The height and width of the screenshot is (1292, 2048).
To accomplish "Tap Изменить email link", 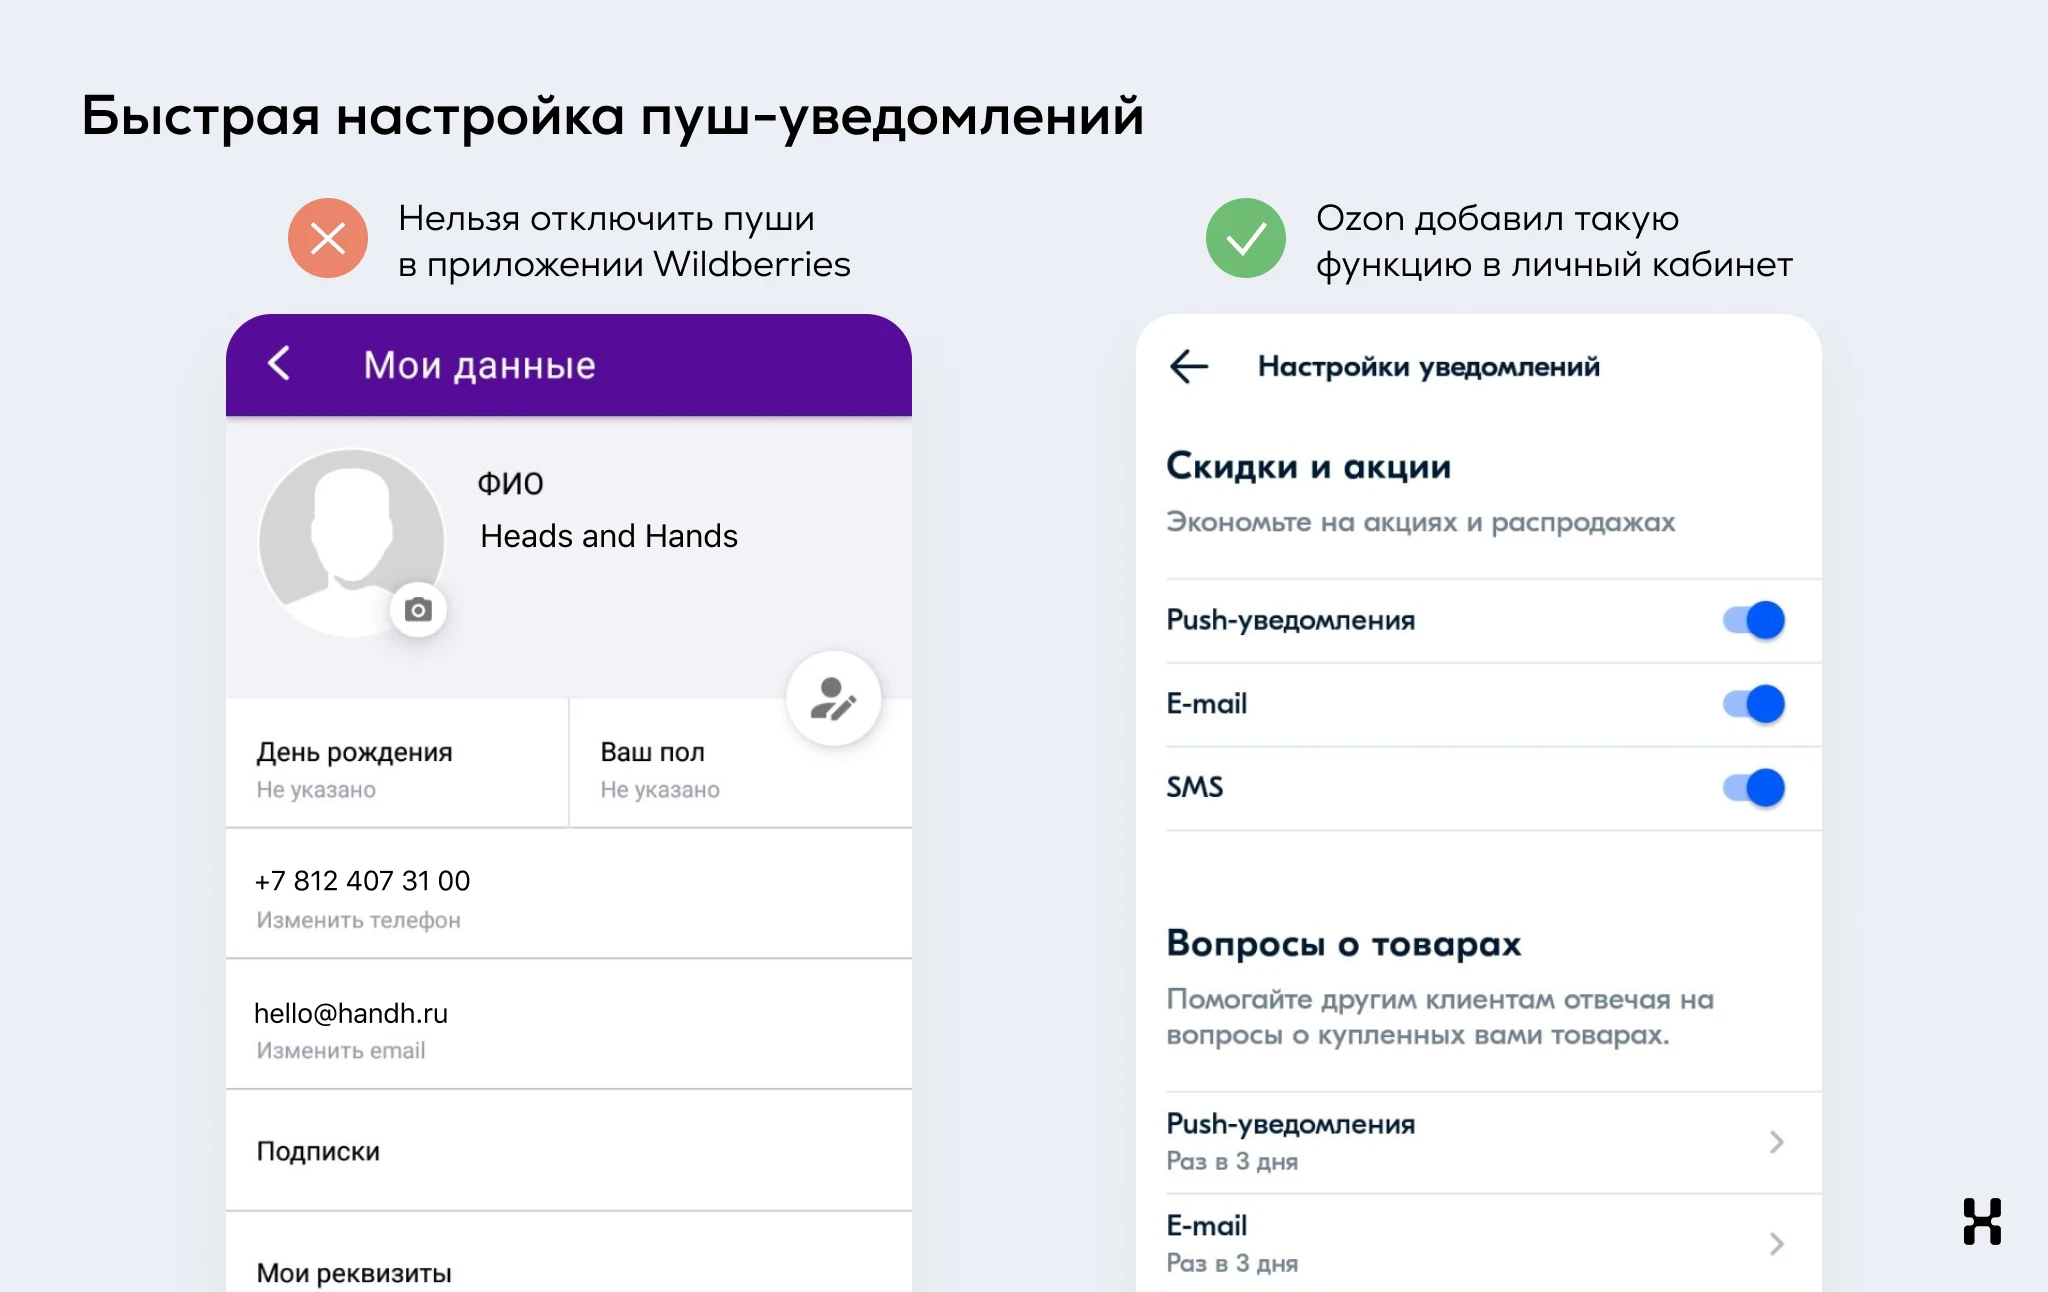I will click(340, 1051).
